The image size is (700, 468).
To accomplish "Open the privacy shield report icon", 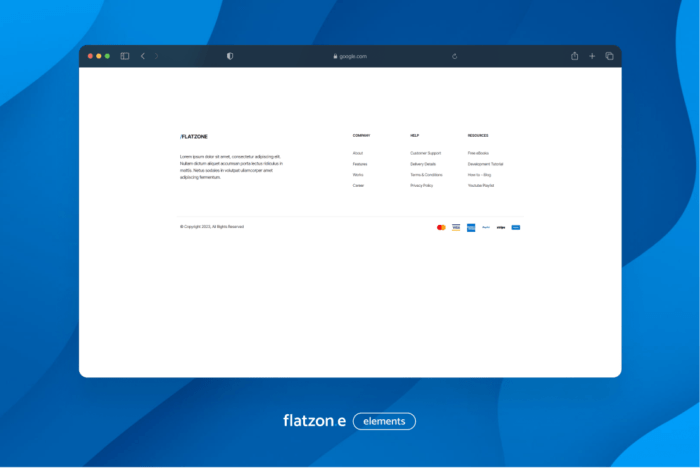I will click(x=230, y=56).
